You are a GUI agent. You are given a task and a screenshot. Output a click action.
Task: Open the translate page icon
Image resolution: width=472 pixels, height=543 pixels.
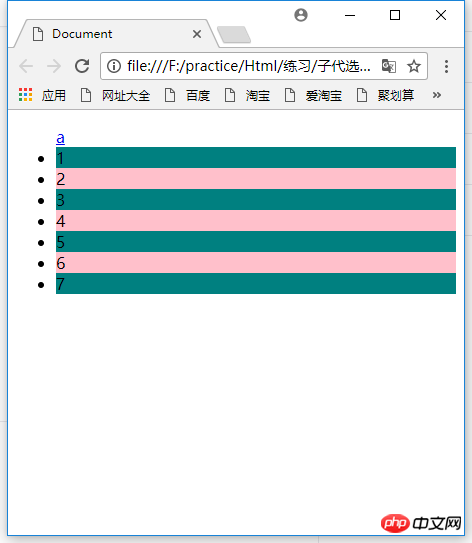pos(389,66)
